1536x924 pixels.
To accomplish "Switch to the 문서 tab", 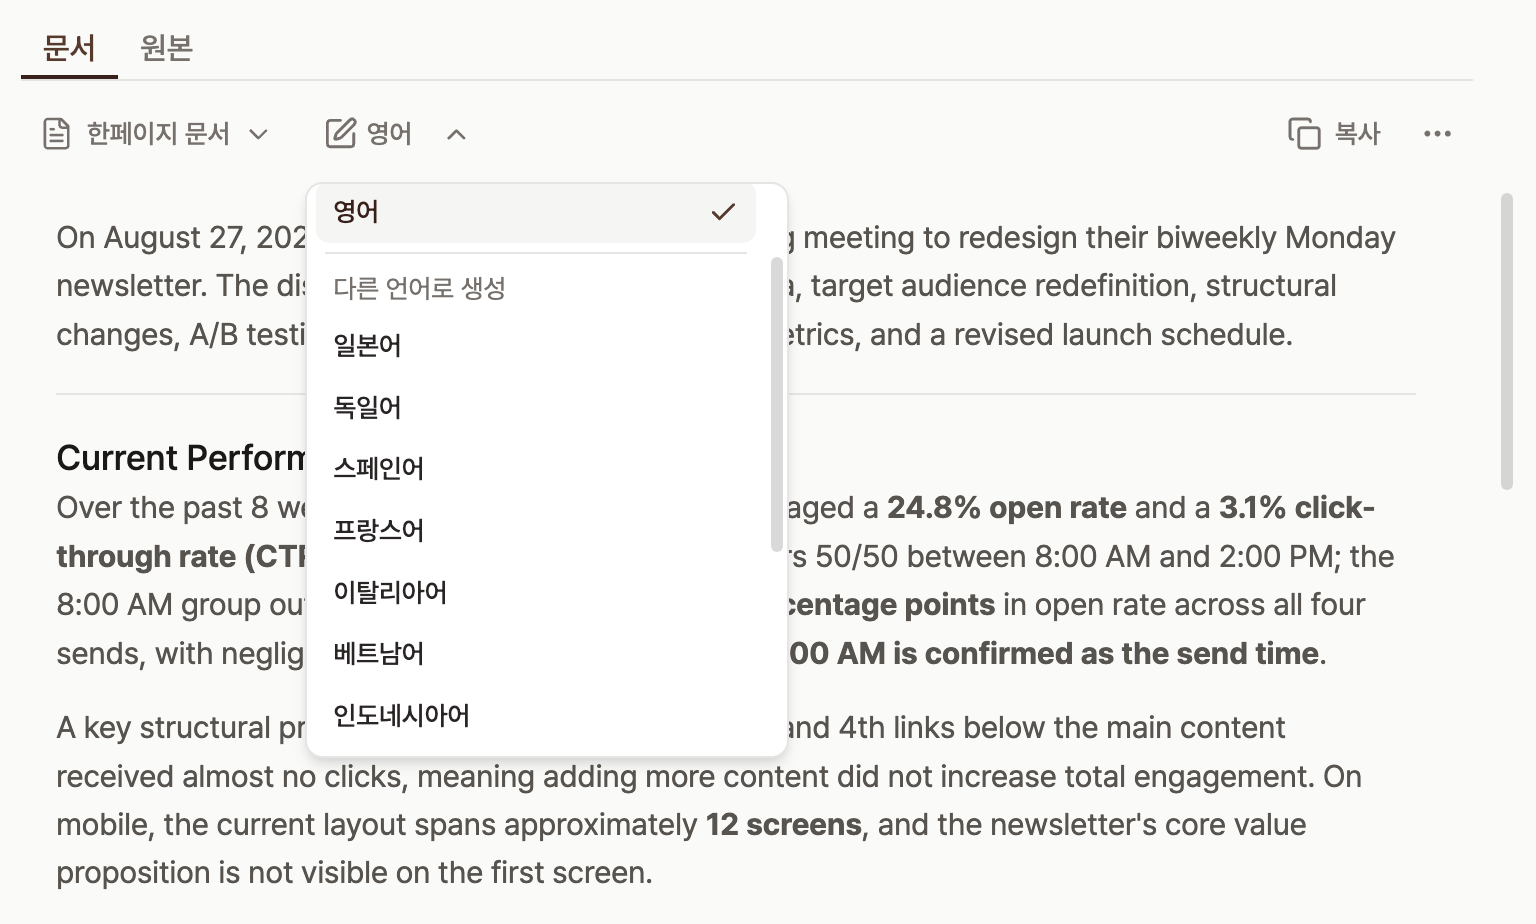I will 69,48.
